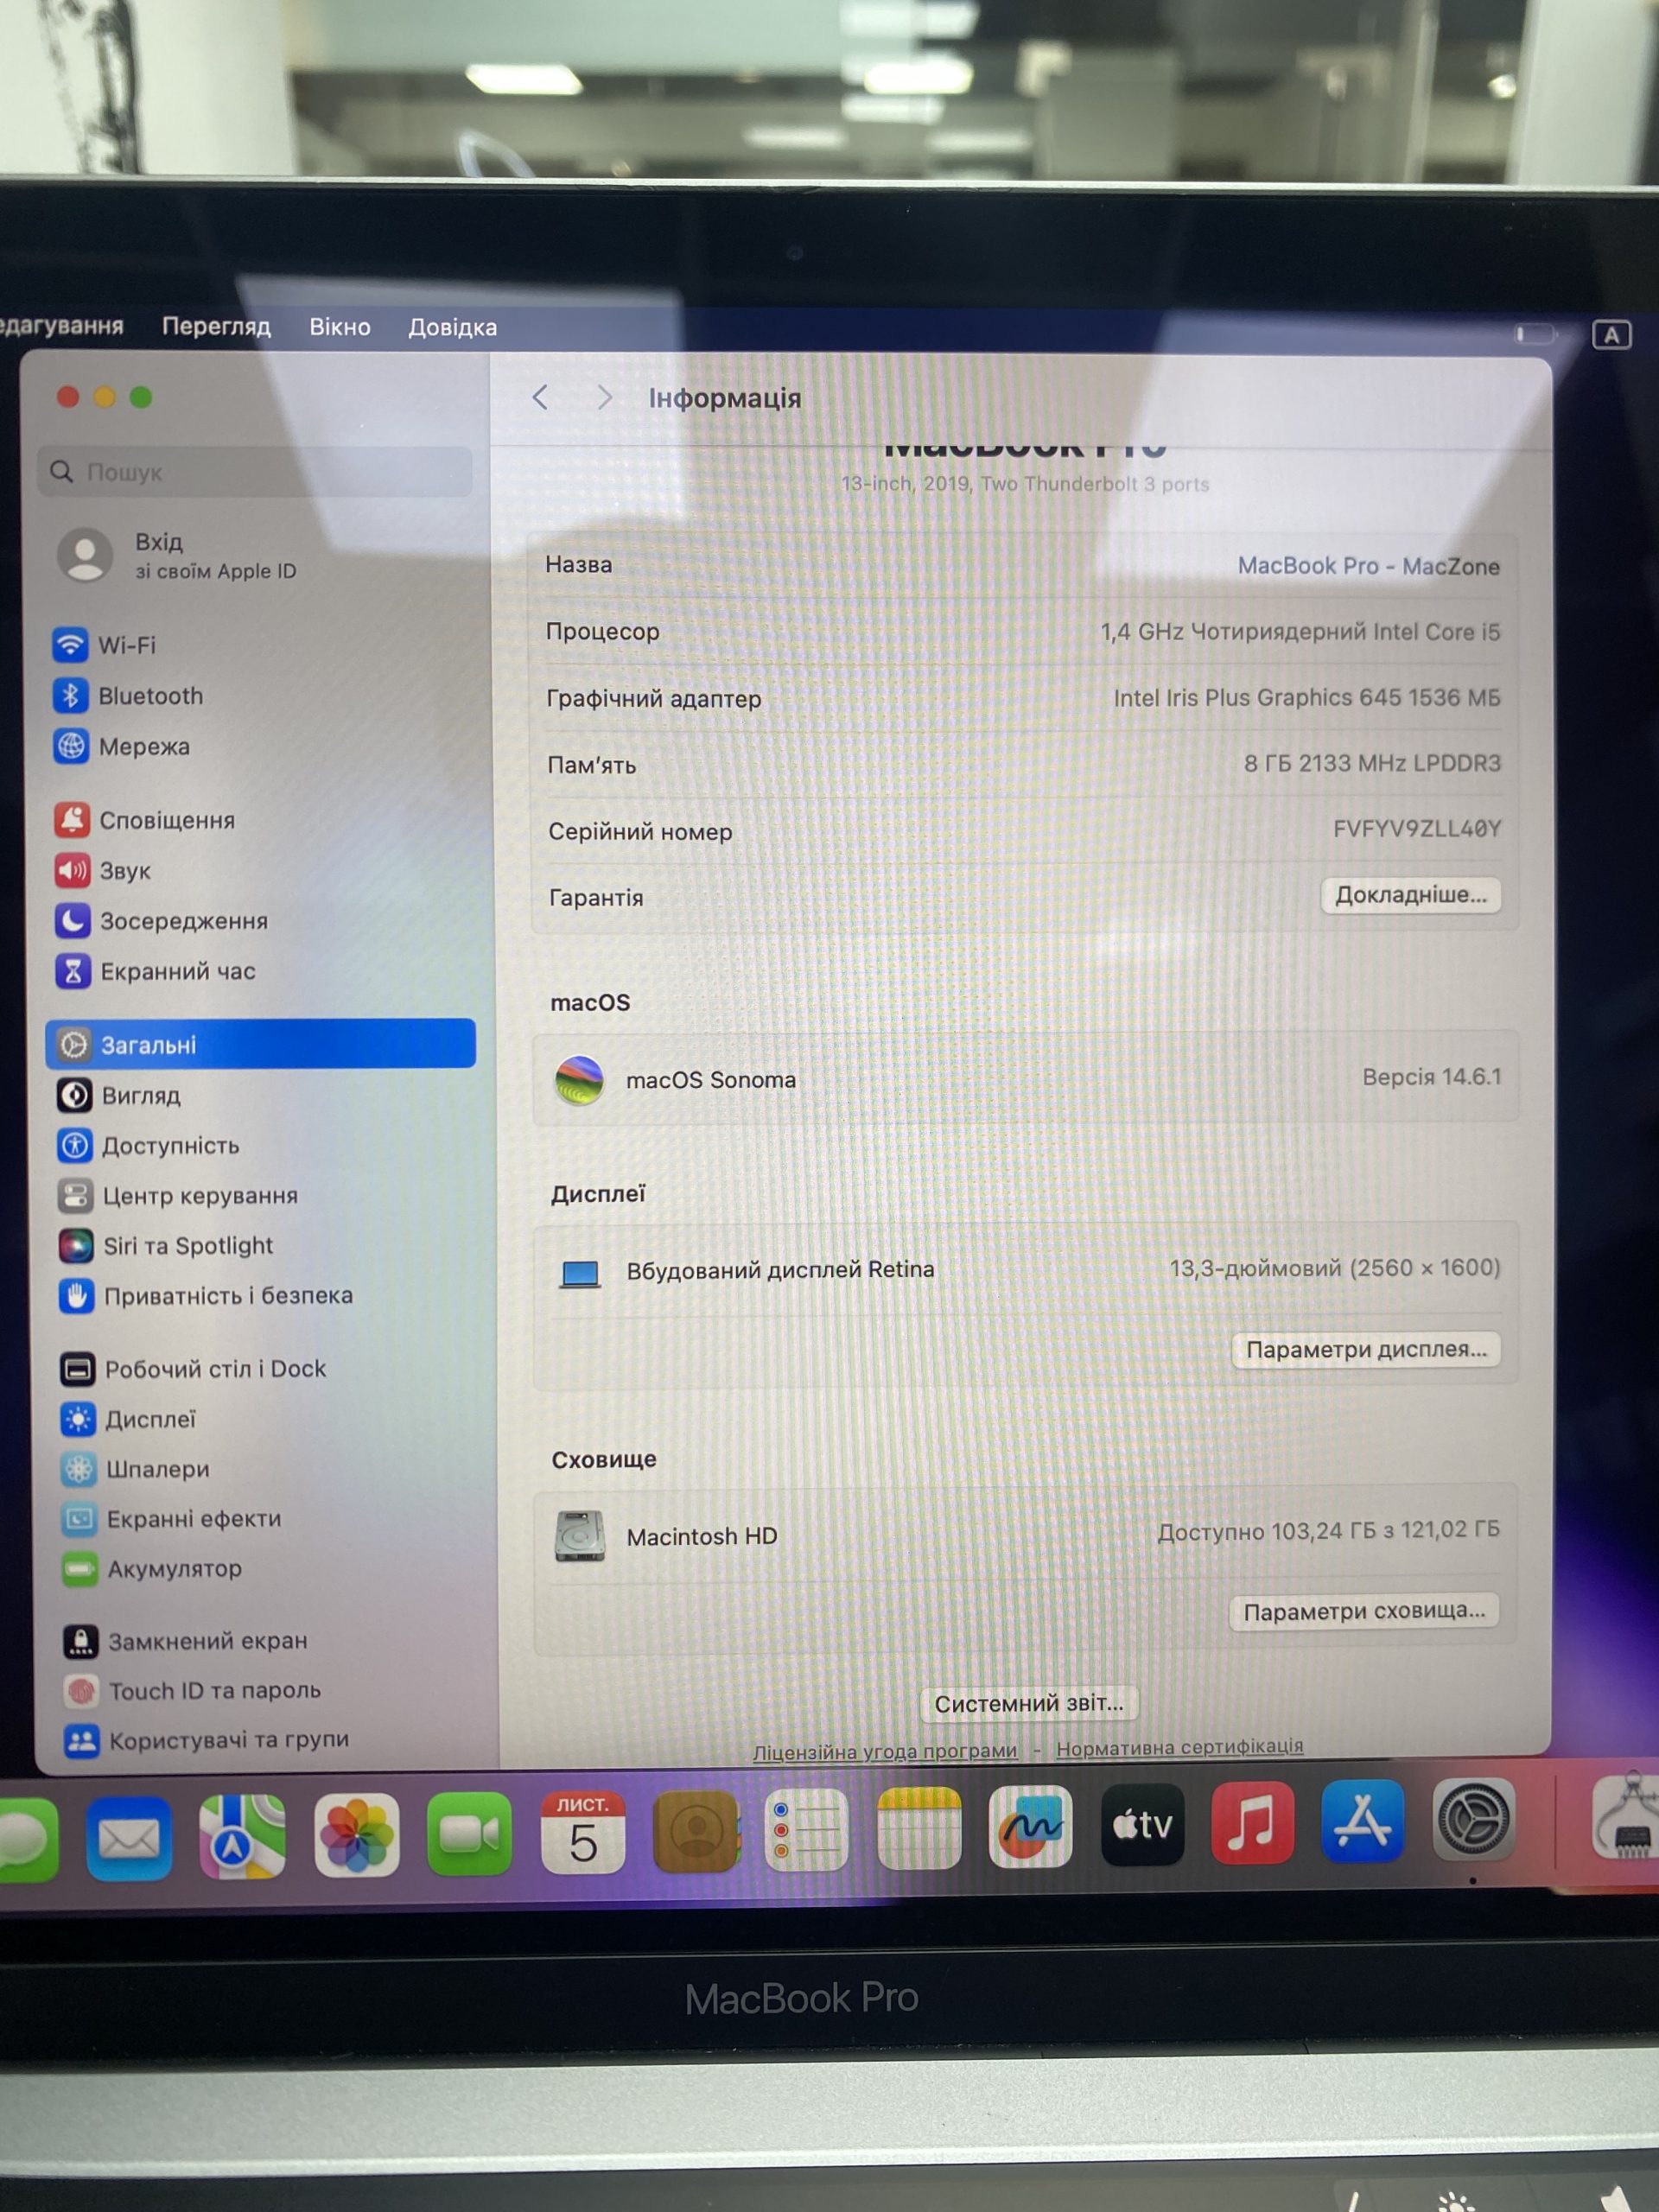Screen dimensions: 1659x2212
Task: Click the macOS Sonoma row icon
Action: tap(579, 1080)
